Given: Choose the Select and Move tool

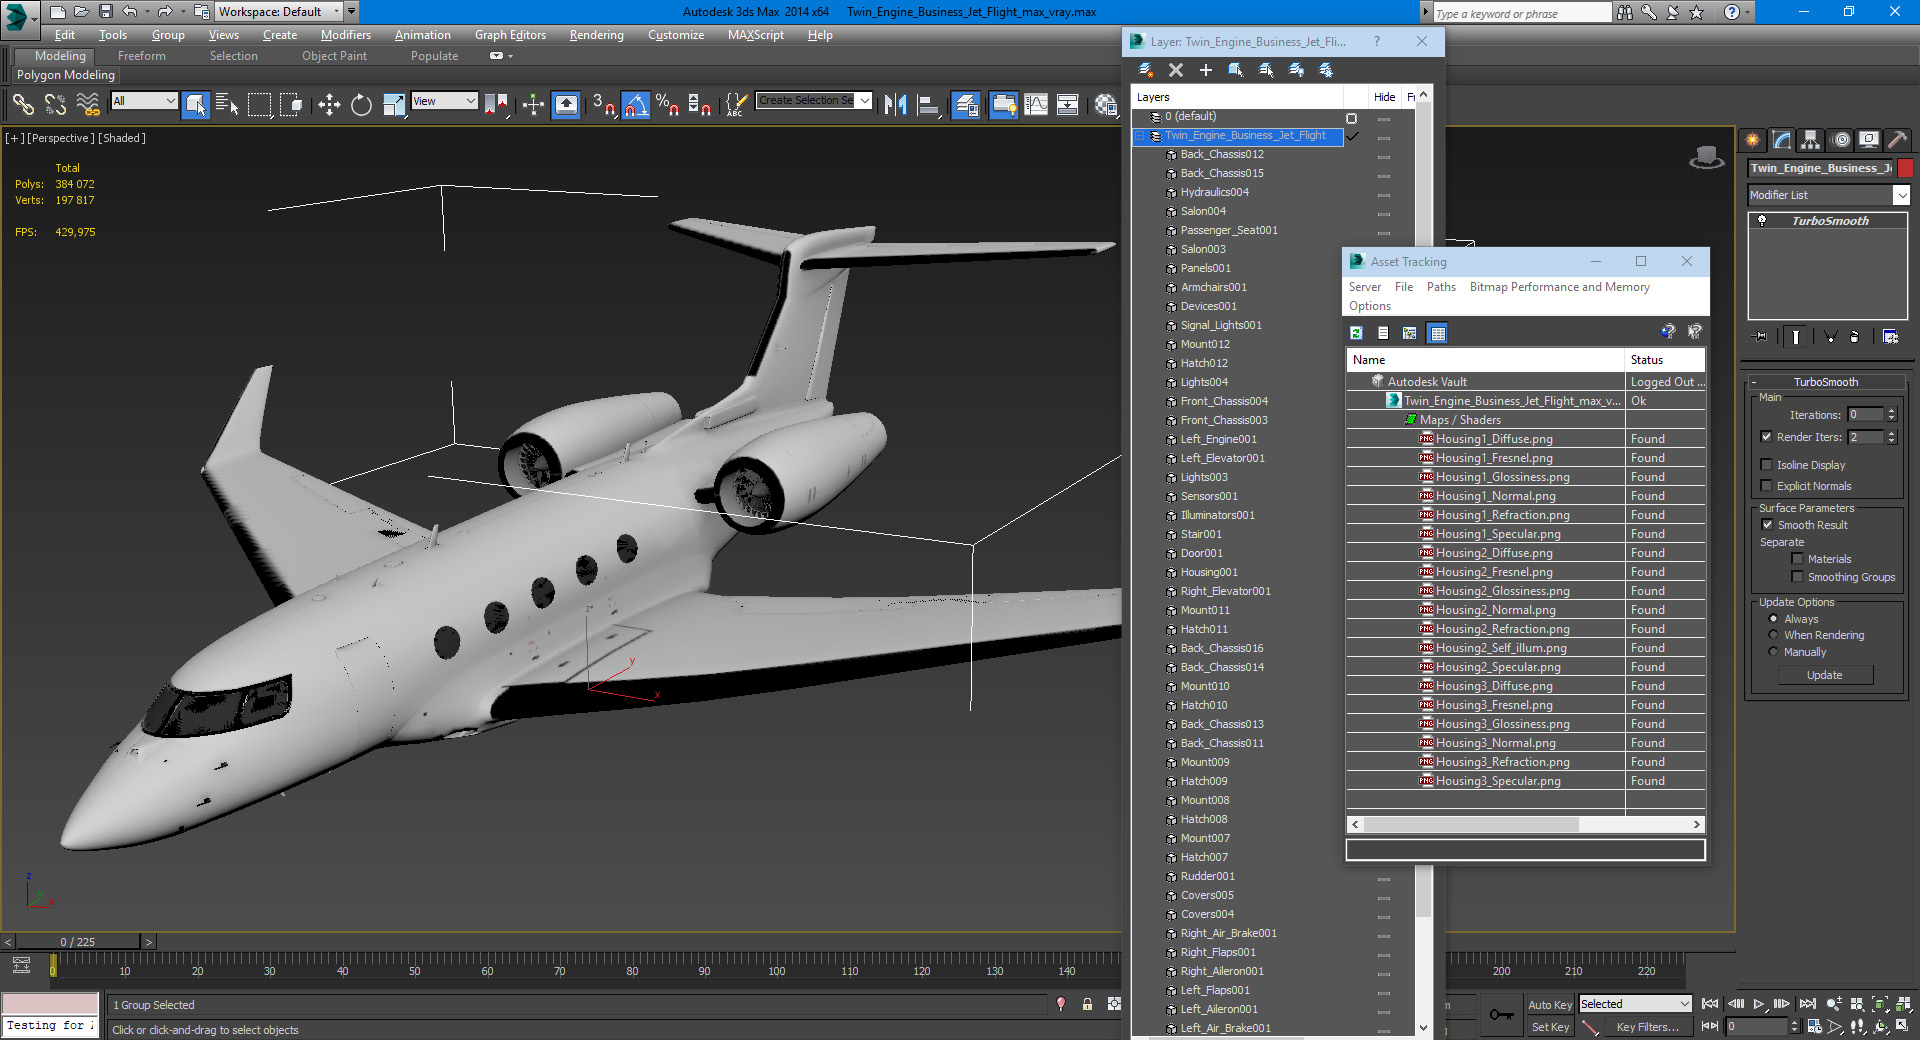Looking at the screenshot, I should click(x=329, y=104).
